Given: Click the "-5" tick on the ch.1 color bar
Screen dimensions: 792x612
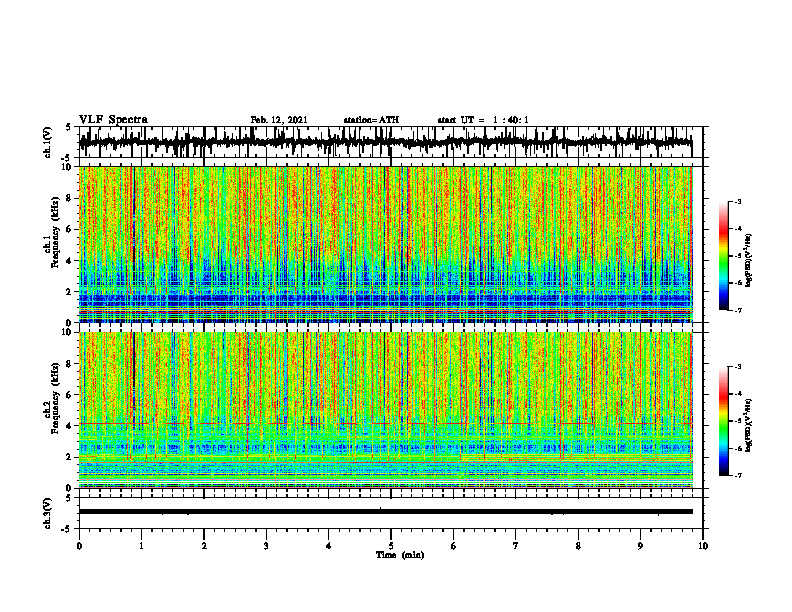Looking at the screenshot, I should pyautogui.click(x=737, y=256).
